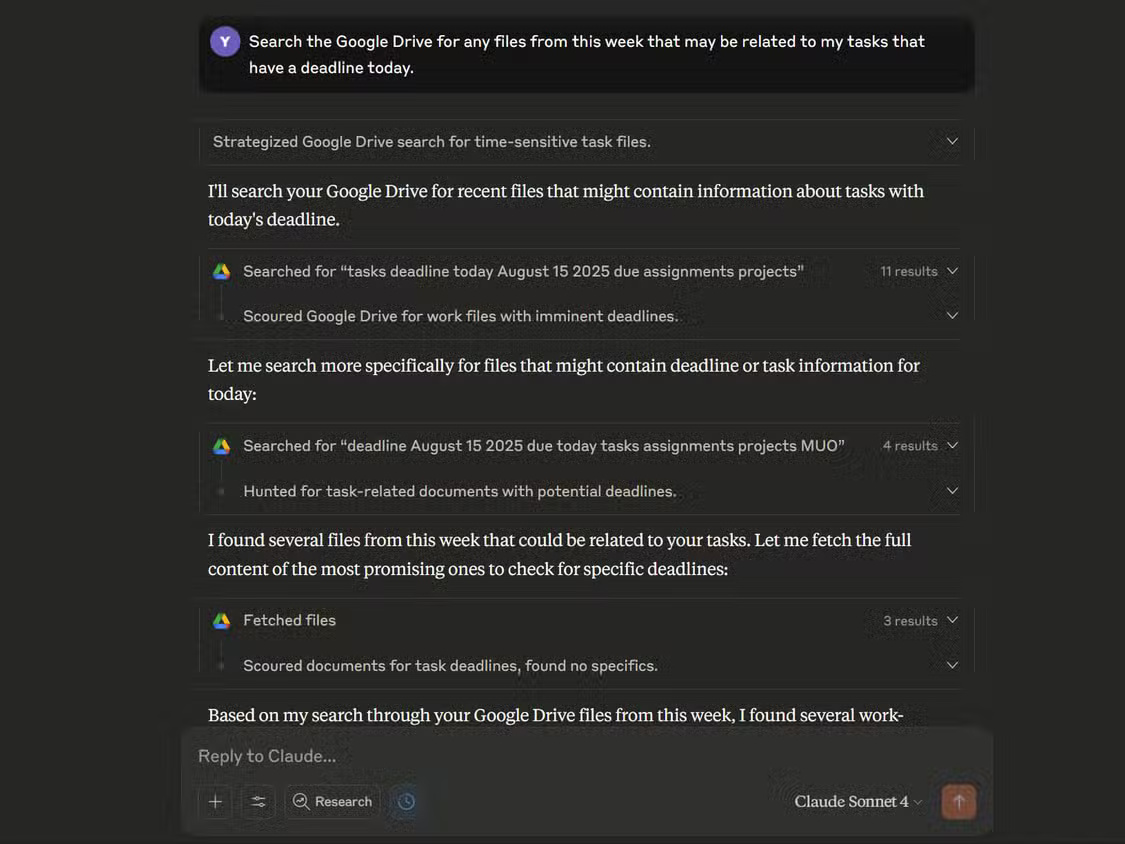Toggle Research mode in the reply bar
This screenshot has height=844, width=1125.
[332, 801]
